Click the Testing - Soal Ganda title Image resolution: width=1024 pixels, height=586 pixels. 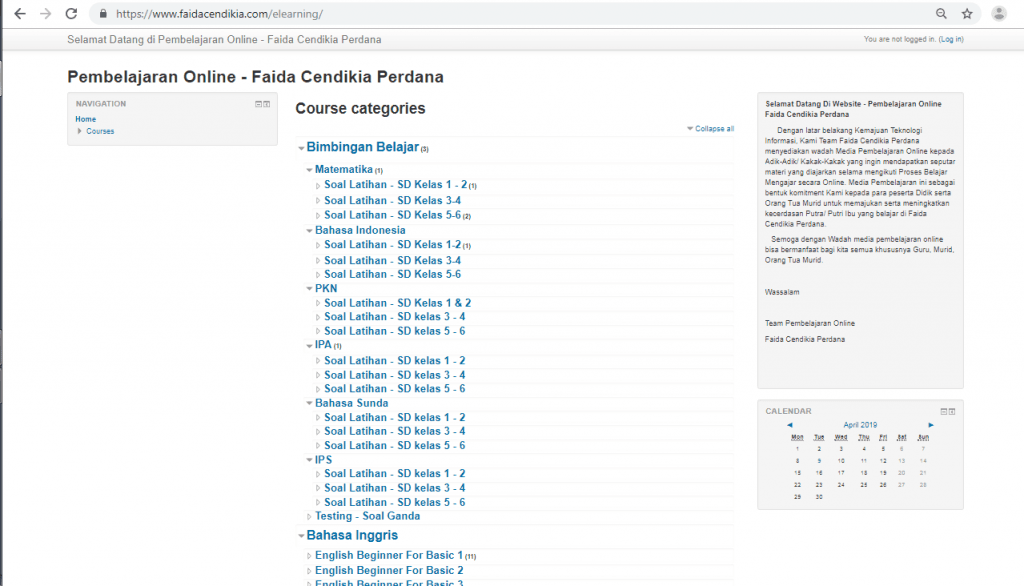(x=368, y=516)
